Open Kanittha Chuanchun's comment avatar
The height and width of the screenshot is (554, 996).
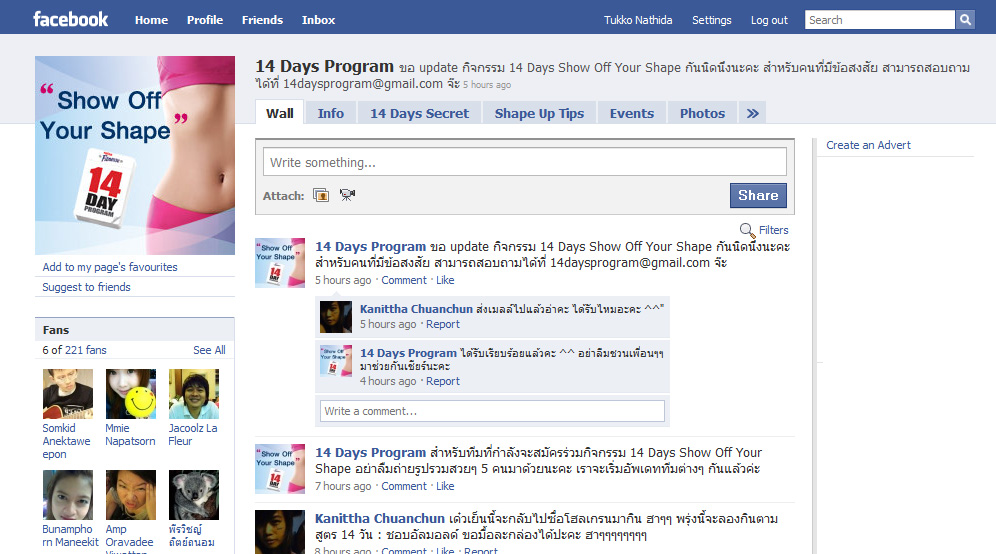(x=336, y=317)
